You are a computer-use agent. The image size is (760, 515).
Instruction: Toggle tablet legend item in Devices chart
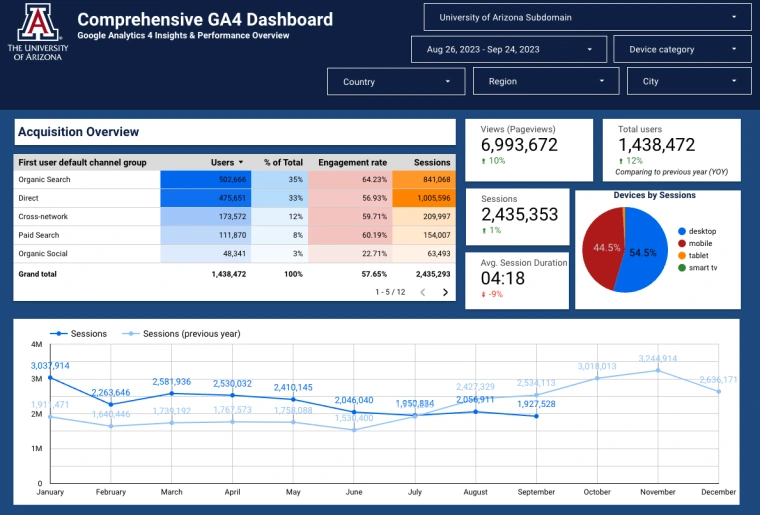(693, 255)
